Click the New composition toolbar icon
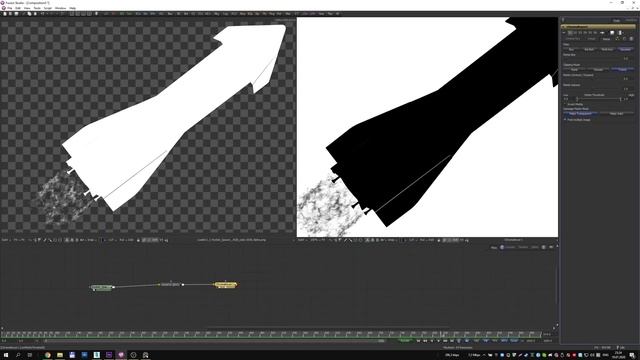The width and height of the screenshot is (640, 360). pos(5,13)
